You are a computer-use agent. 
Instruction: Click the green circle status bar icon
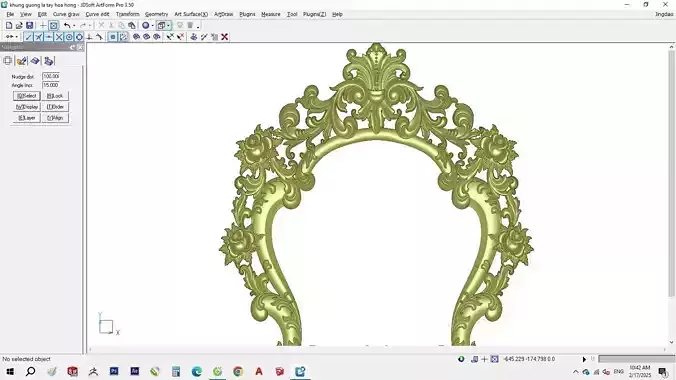tap(461, 359)
